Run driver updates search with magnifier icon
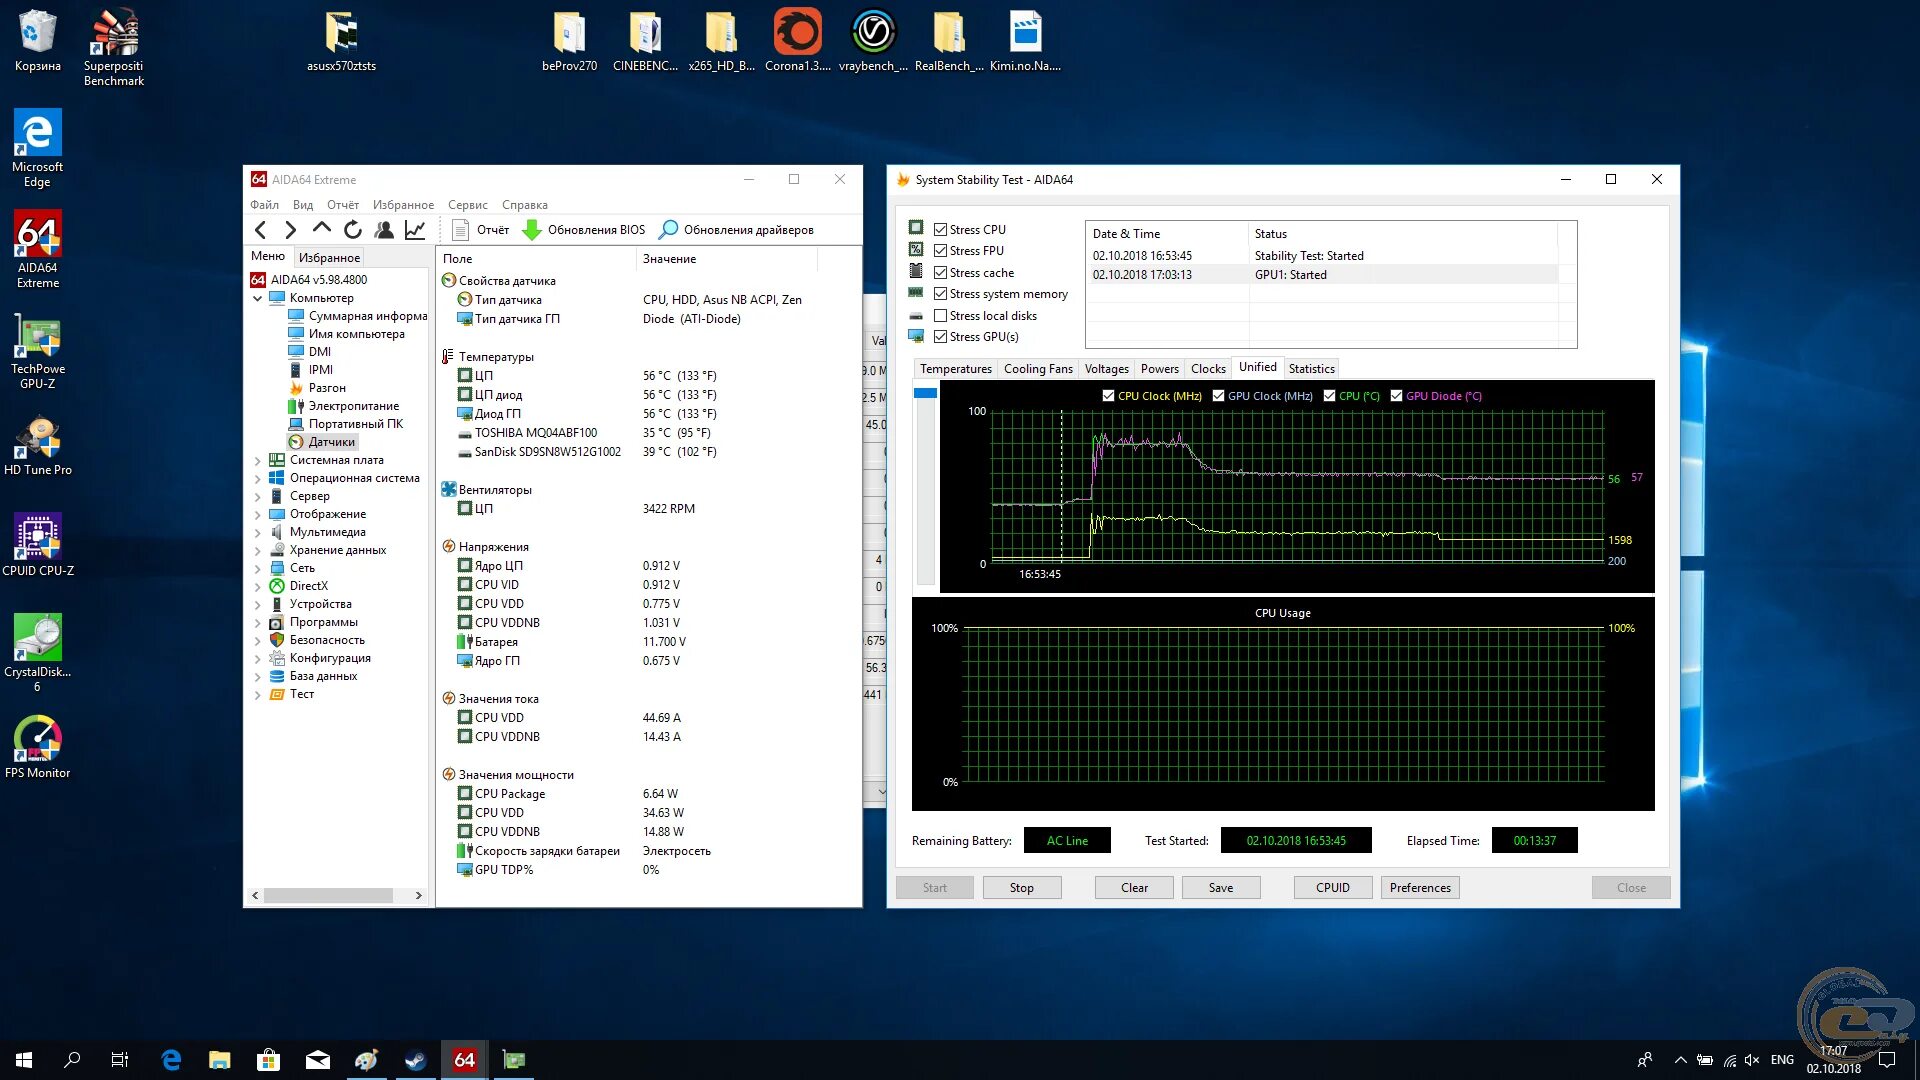This screenshot has width=1920, height=1080. (667, 229)
